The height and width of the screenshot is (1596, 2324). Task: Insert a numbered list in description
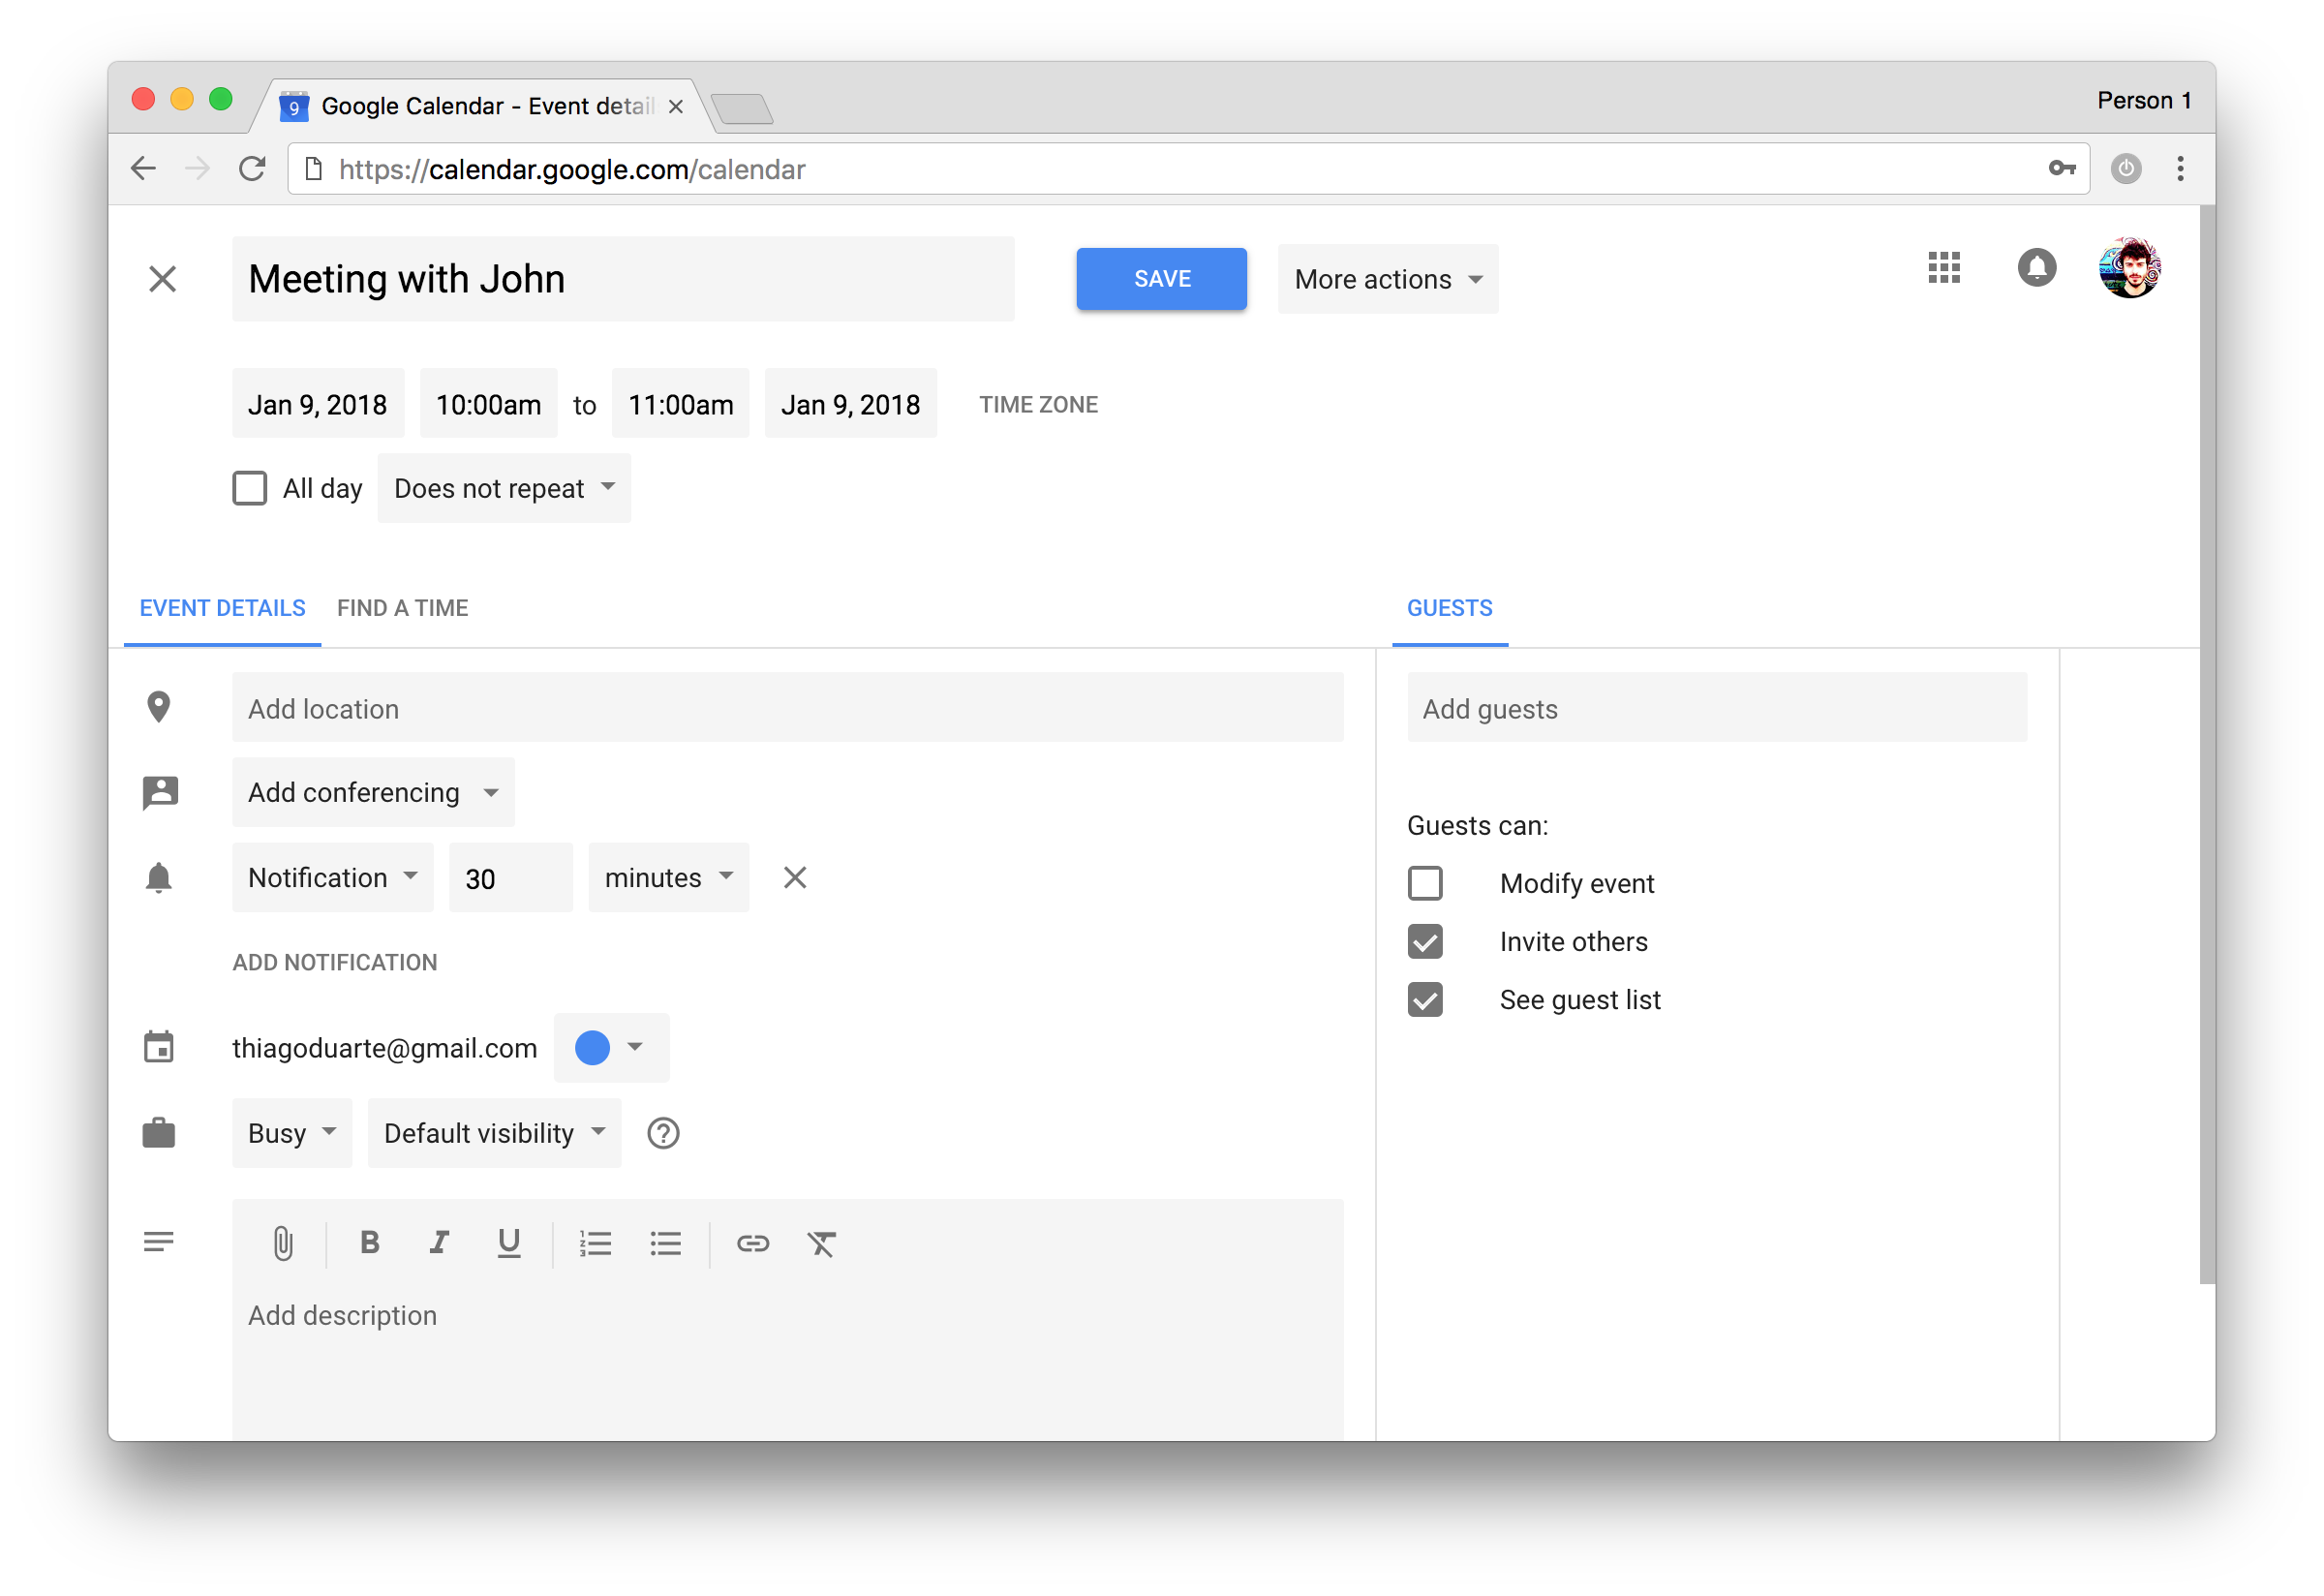[x=595, y=1243]
